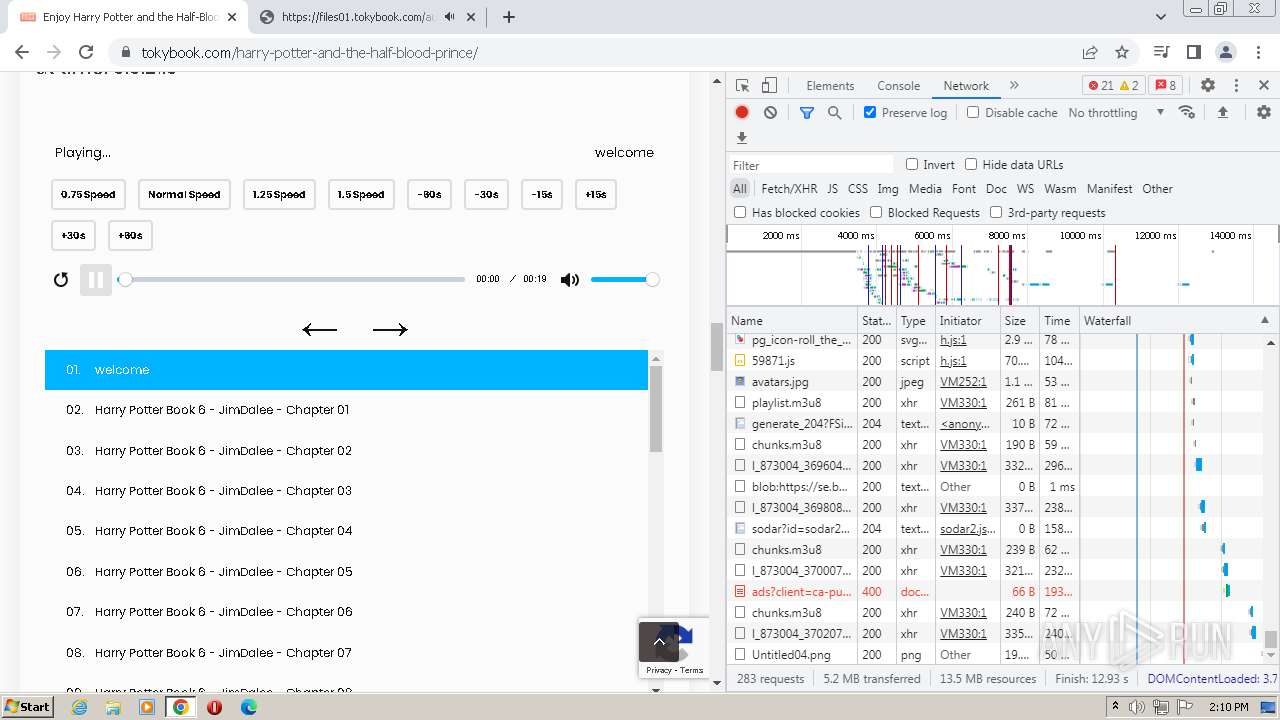Sort by Waterfall column arrow
1280x720 pixels.
click(x=1264, y=320)
